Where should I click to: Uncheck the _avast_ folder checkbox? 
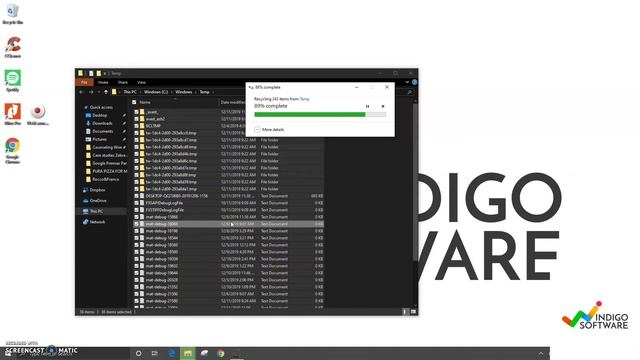[136, 112]
